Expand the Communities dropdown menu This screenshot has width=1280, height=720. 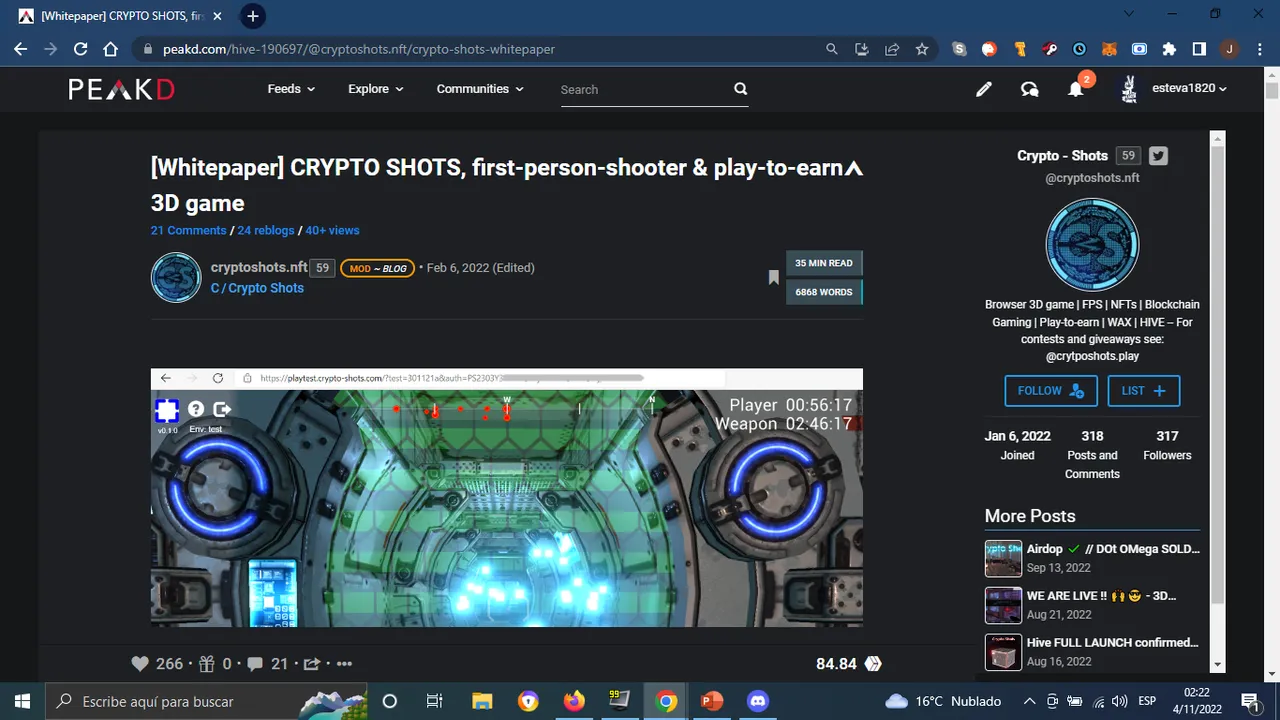click(x=480, y=89)
